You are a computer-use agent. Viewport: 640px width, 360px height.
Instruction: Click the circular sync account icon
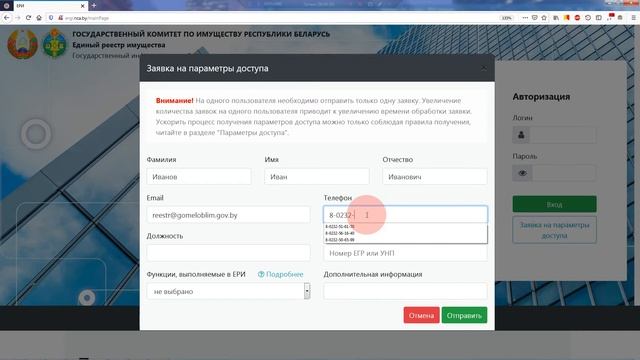coord(588,18)
